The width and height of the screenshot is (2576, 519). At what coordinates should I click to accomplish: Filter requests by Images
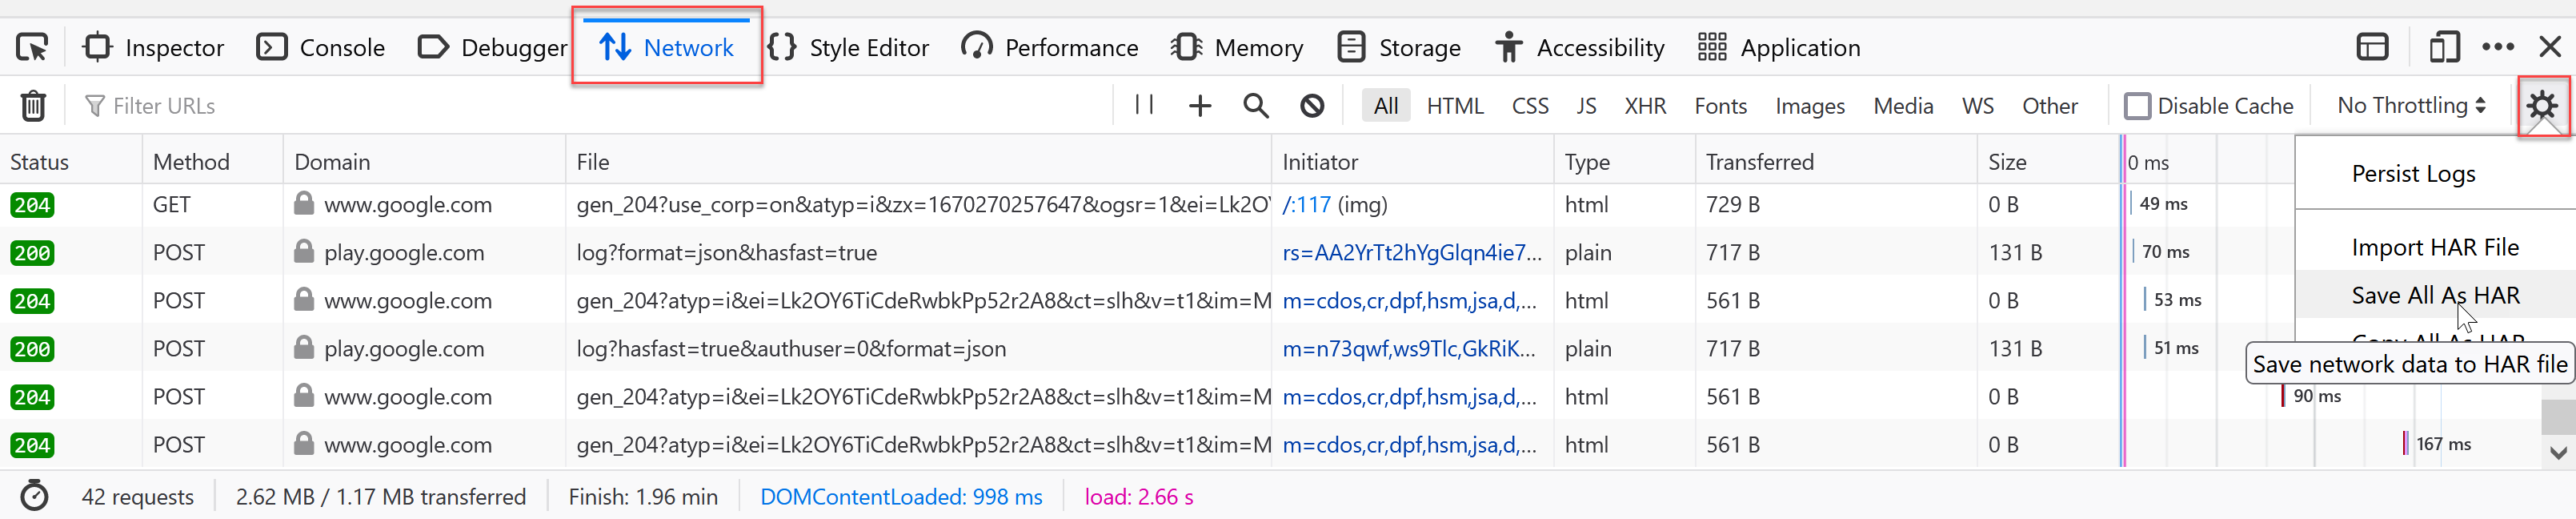coord(1810,106)
